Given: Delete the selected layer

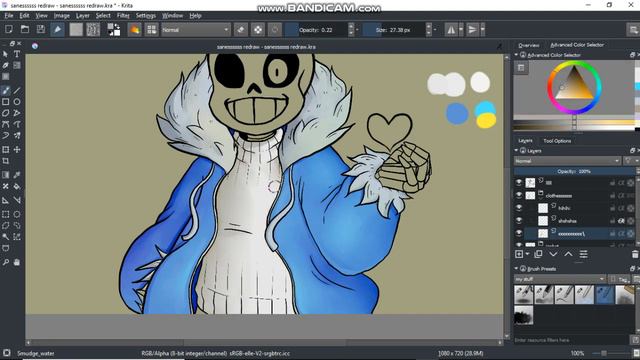Looking at the screenshot, I should click(635, 254).
